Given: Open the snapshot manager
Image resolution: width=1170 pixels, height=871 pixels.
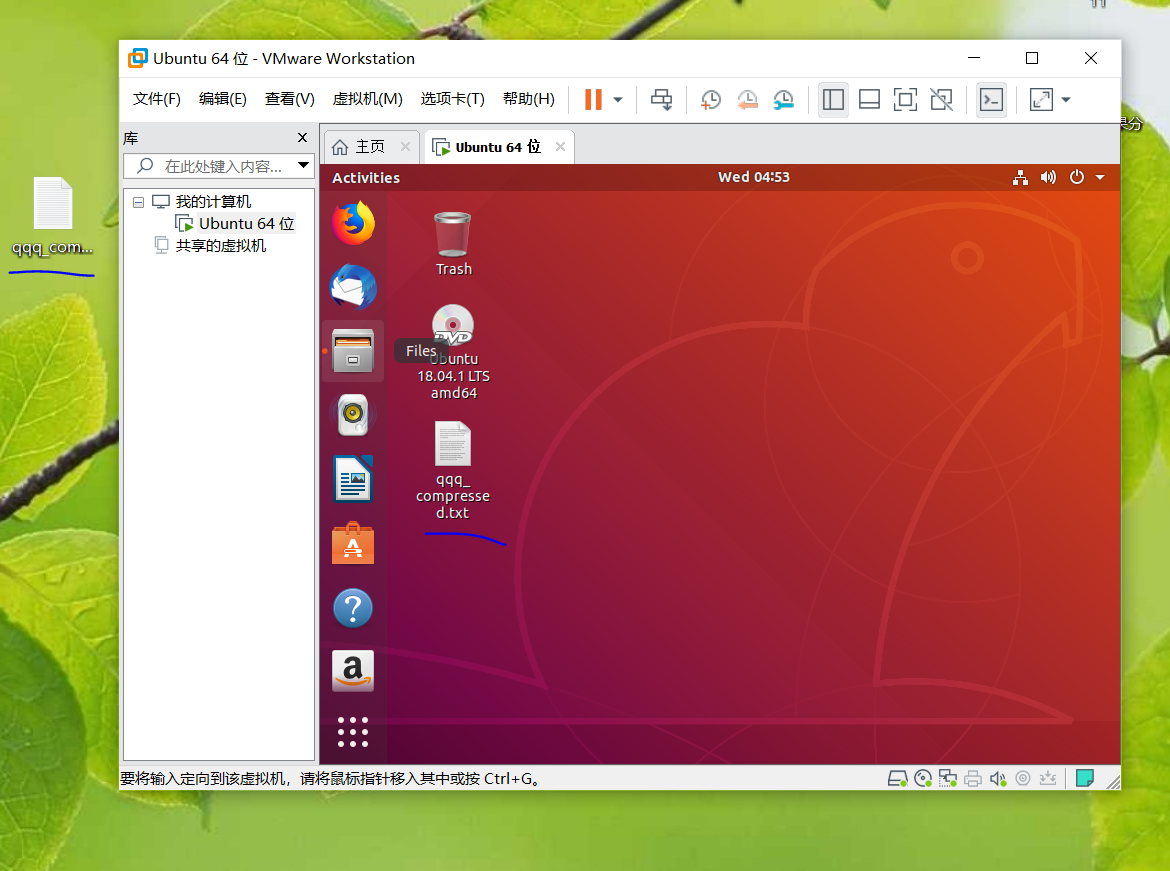Looking at the screenshot, I should (783, 99).
